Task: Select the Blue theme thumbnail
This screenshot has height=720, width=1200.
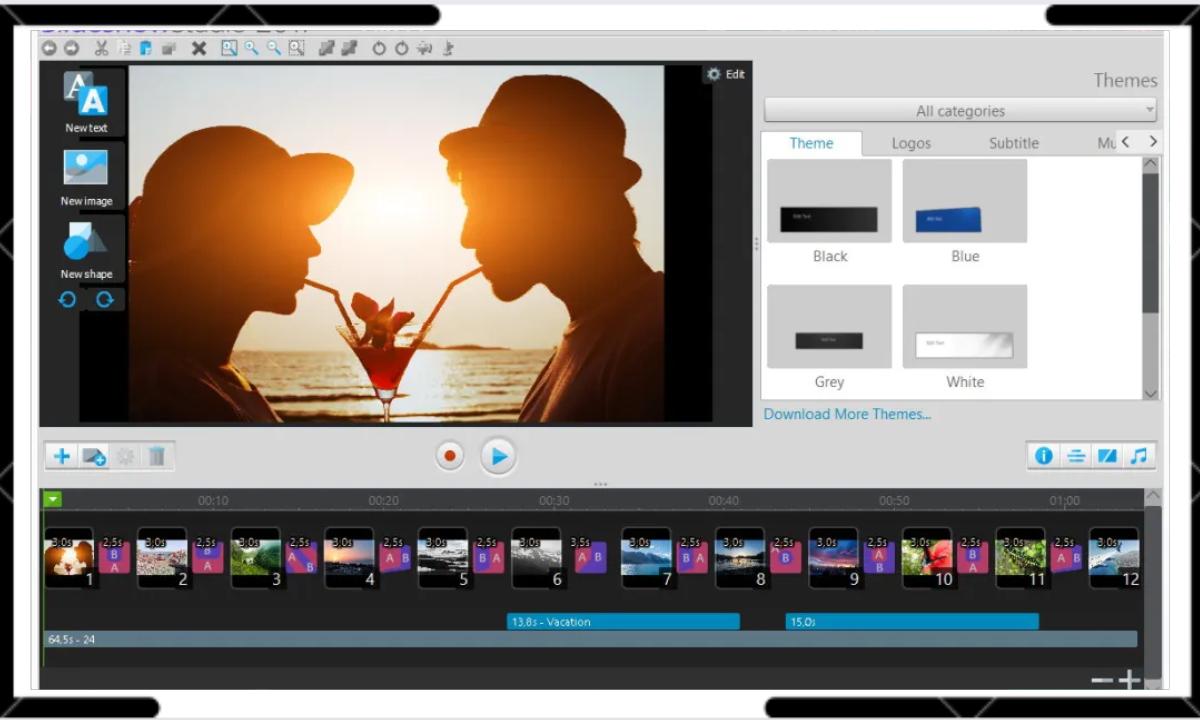Action: pyautogui.click(x=963, y=200)
